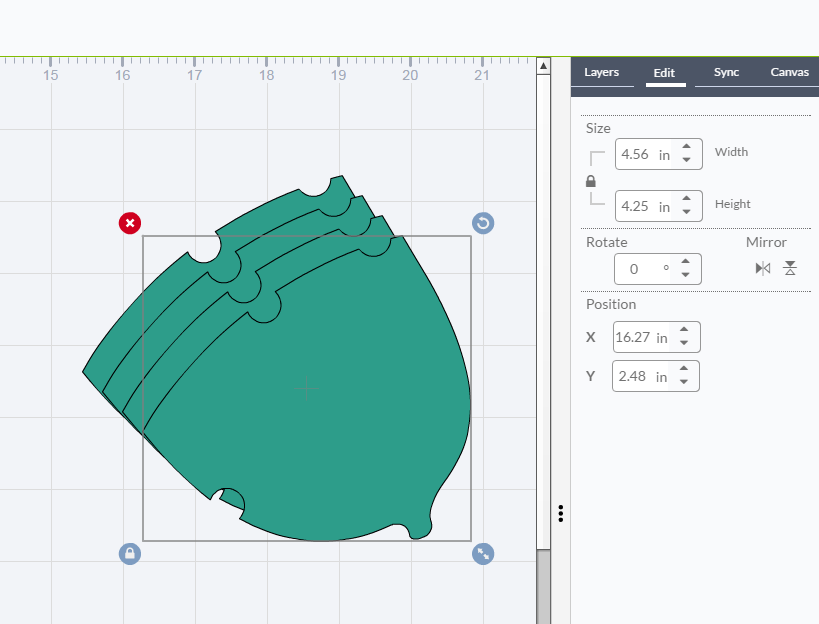Click the panel divider three-dot handle

562,513
